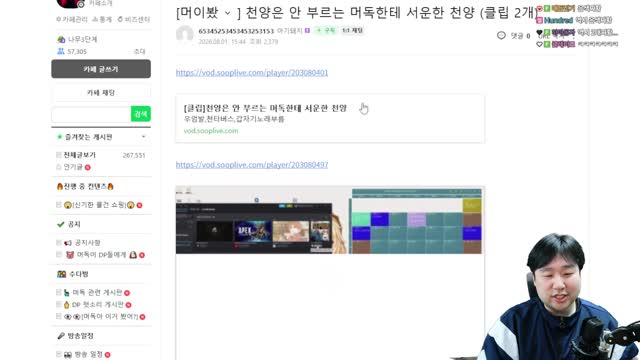Click the green 검색 search button
This screenshot has height=360, width=640.
coord(140,114)
